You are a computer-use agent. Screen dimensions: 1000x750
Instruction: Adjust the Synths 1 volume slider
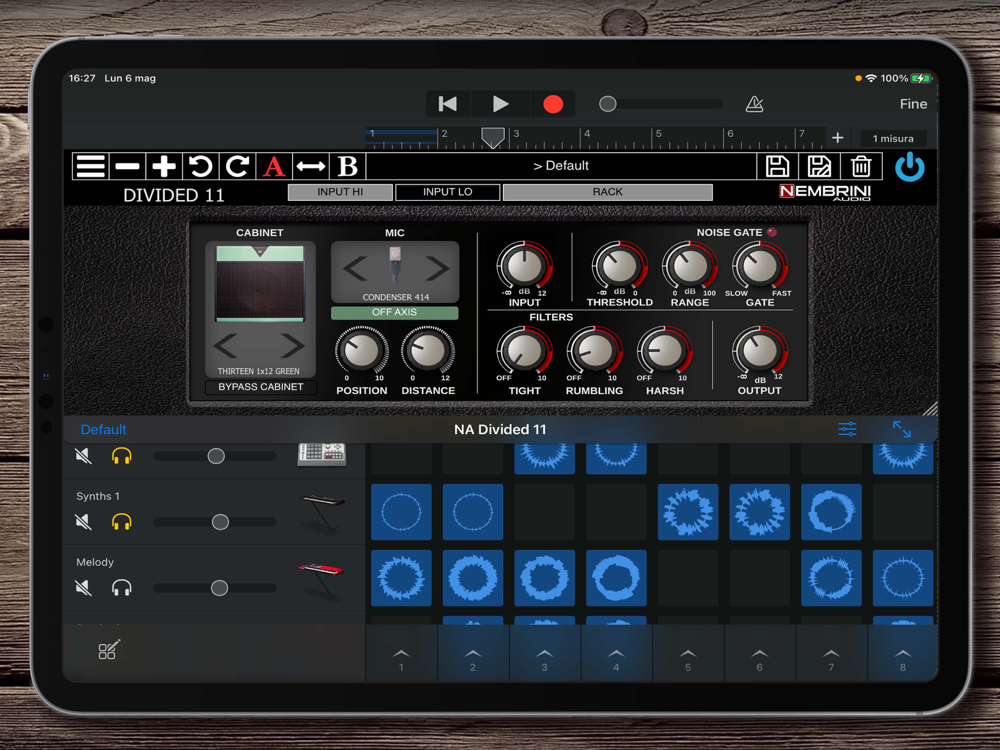[220, 522]
